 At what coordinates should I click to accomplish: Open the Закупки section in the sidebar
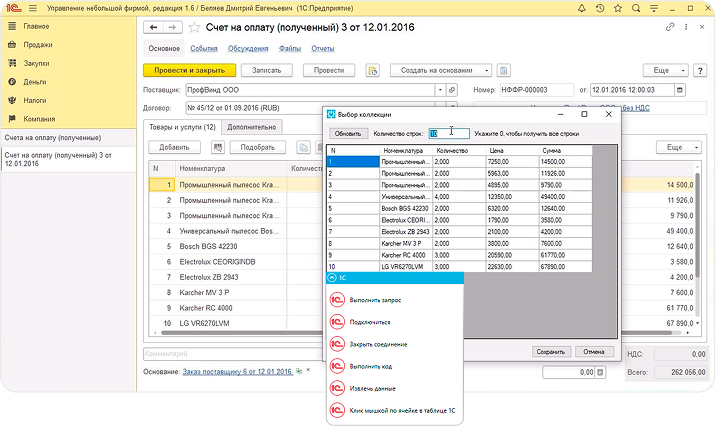[x=36, y=63]
